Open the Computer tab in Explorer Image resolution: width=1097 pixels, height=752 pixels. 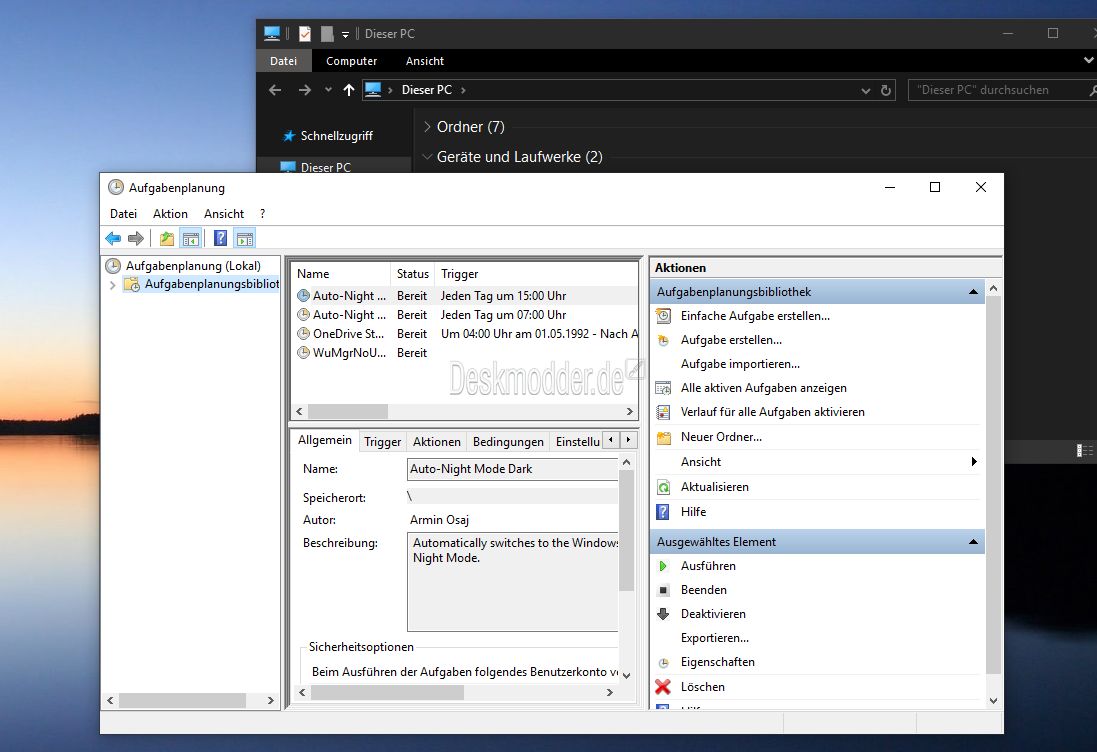coord(351,61)
